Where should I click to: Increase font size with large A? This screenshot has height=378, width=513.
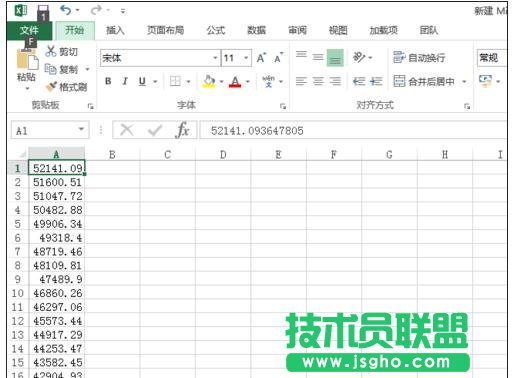(x=261, y=58)
